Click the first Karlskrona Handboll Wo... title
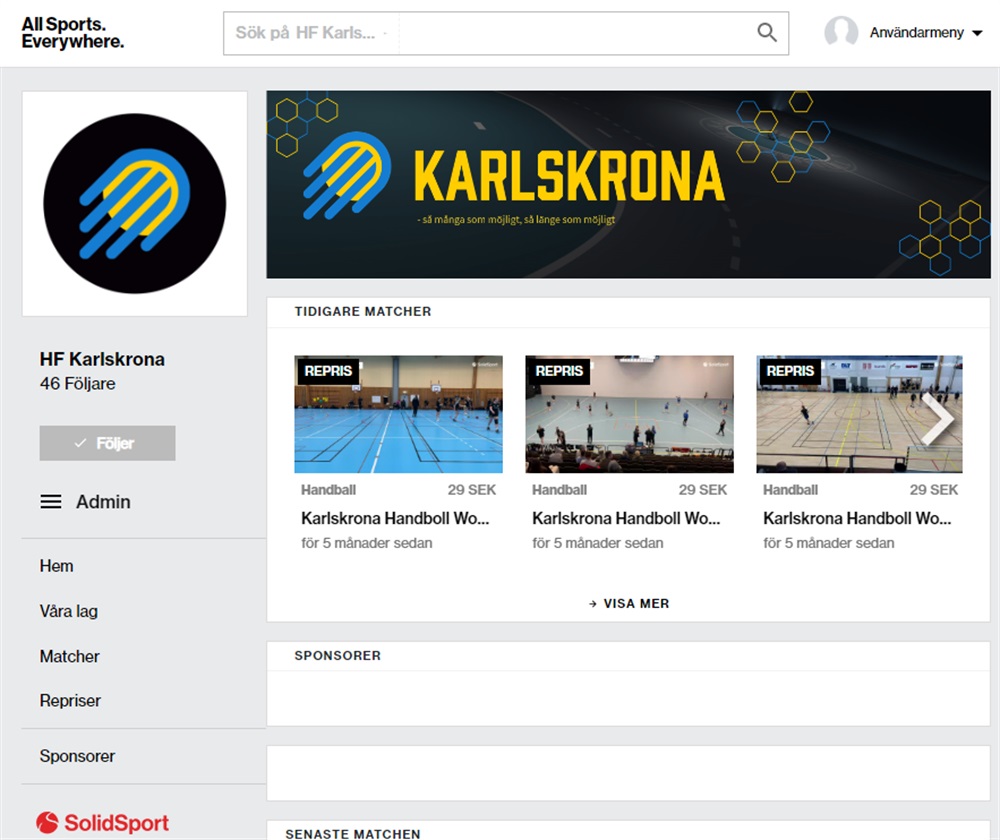 point(395,519)
